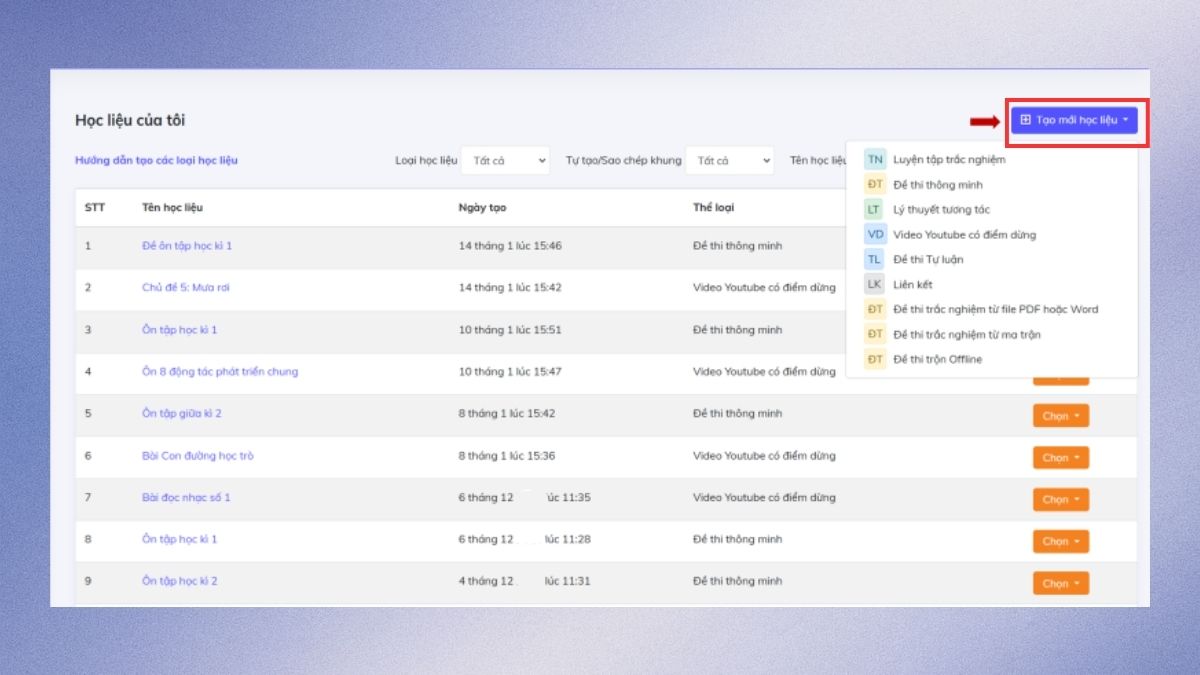Viewport: 1200px width, 675px height.
Task: Click the LK badge for Liên kết
Action: click(875, 284)
